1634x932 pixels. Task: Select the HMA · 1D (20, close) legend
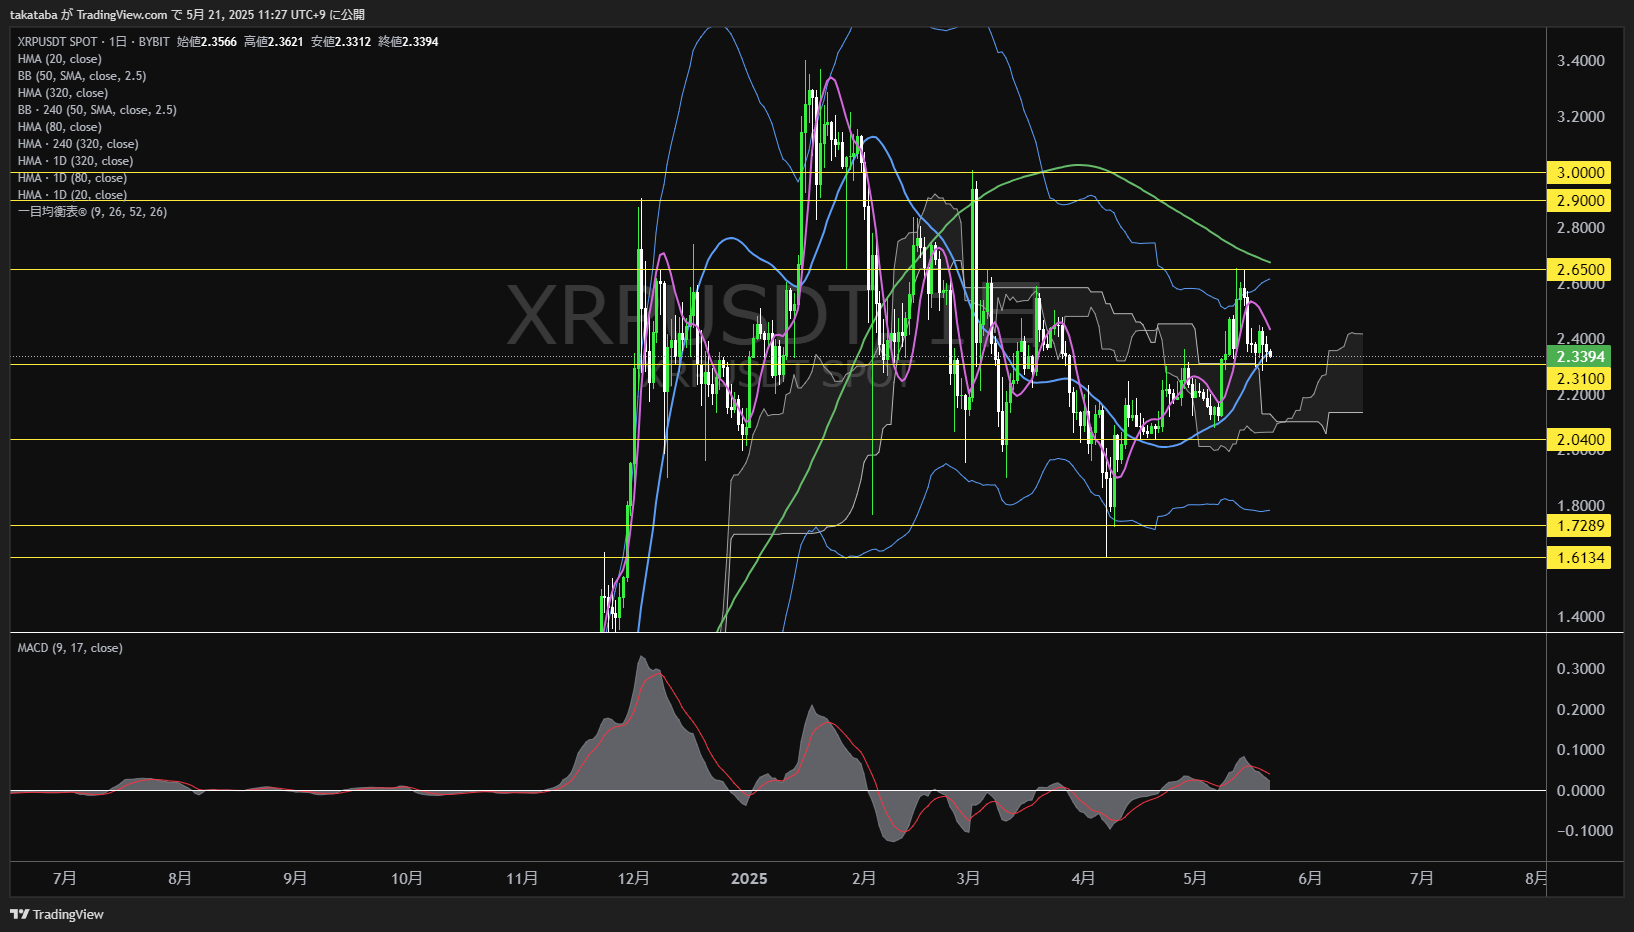pyautogui.click(x=72, y=195)
